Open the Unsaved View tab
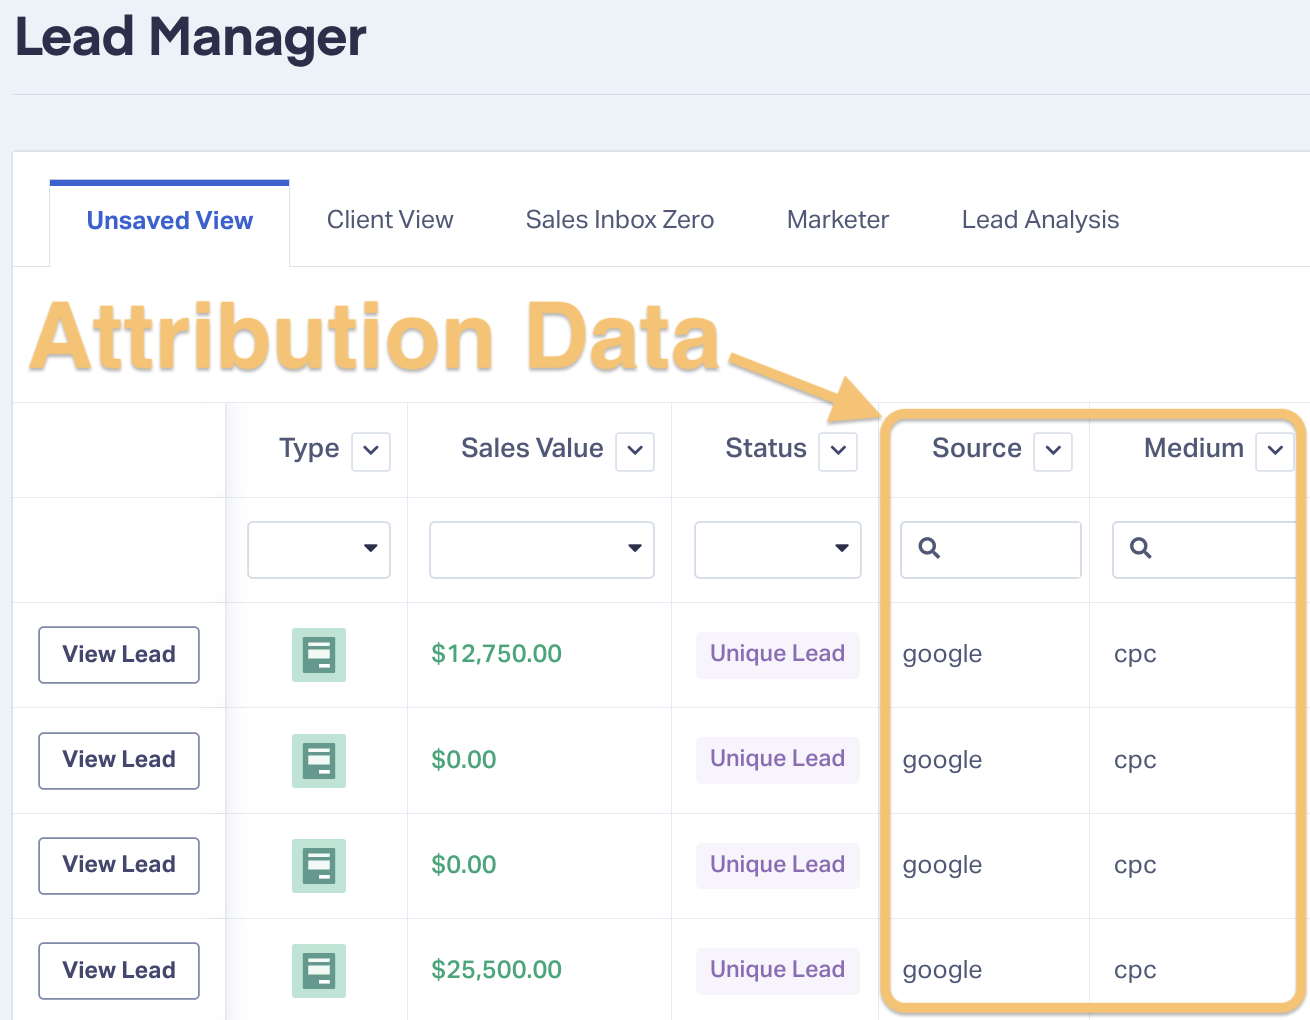The height and width of the screenshot is (1020, 1310). point(170,221)
